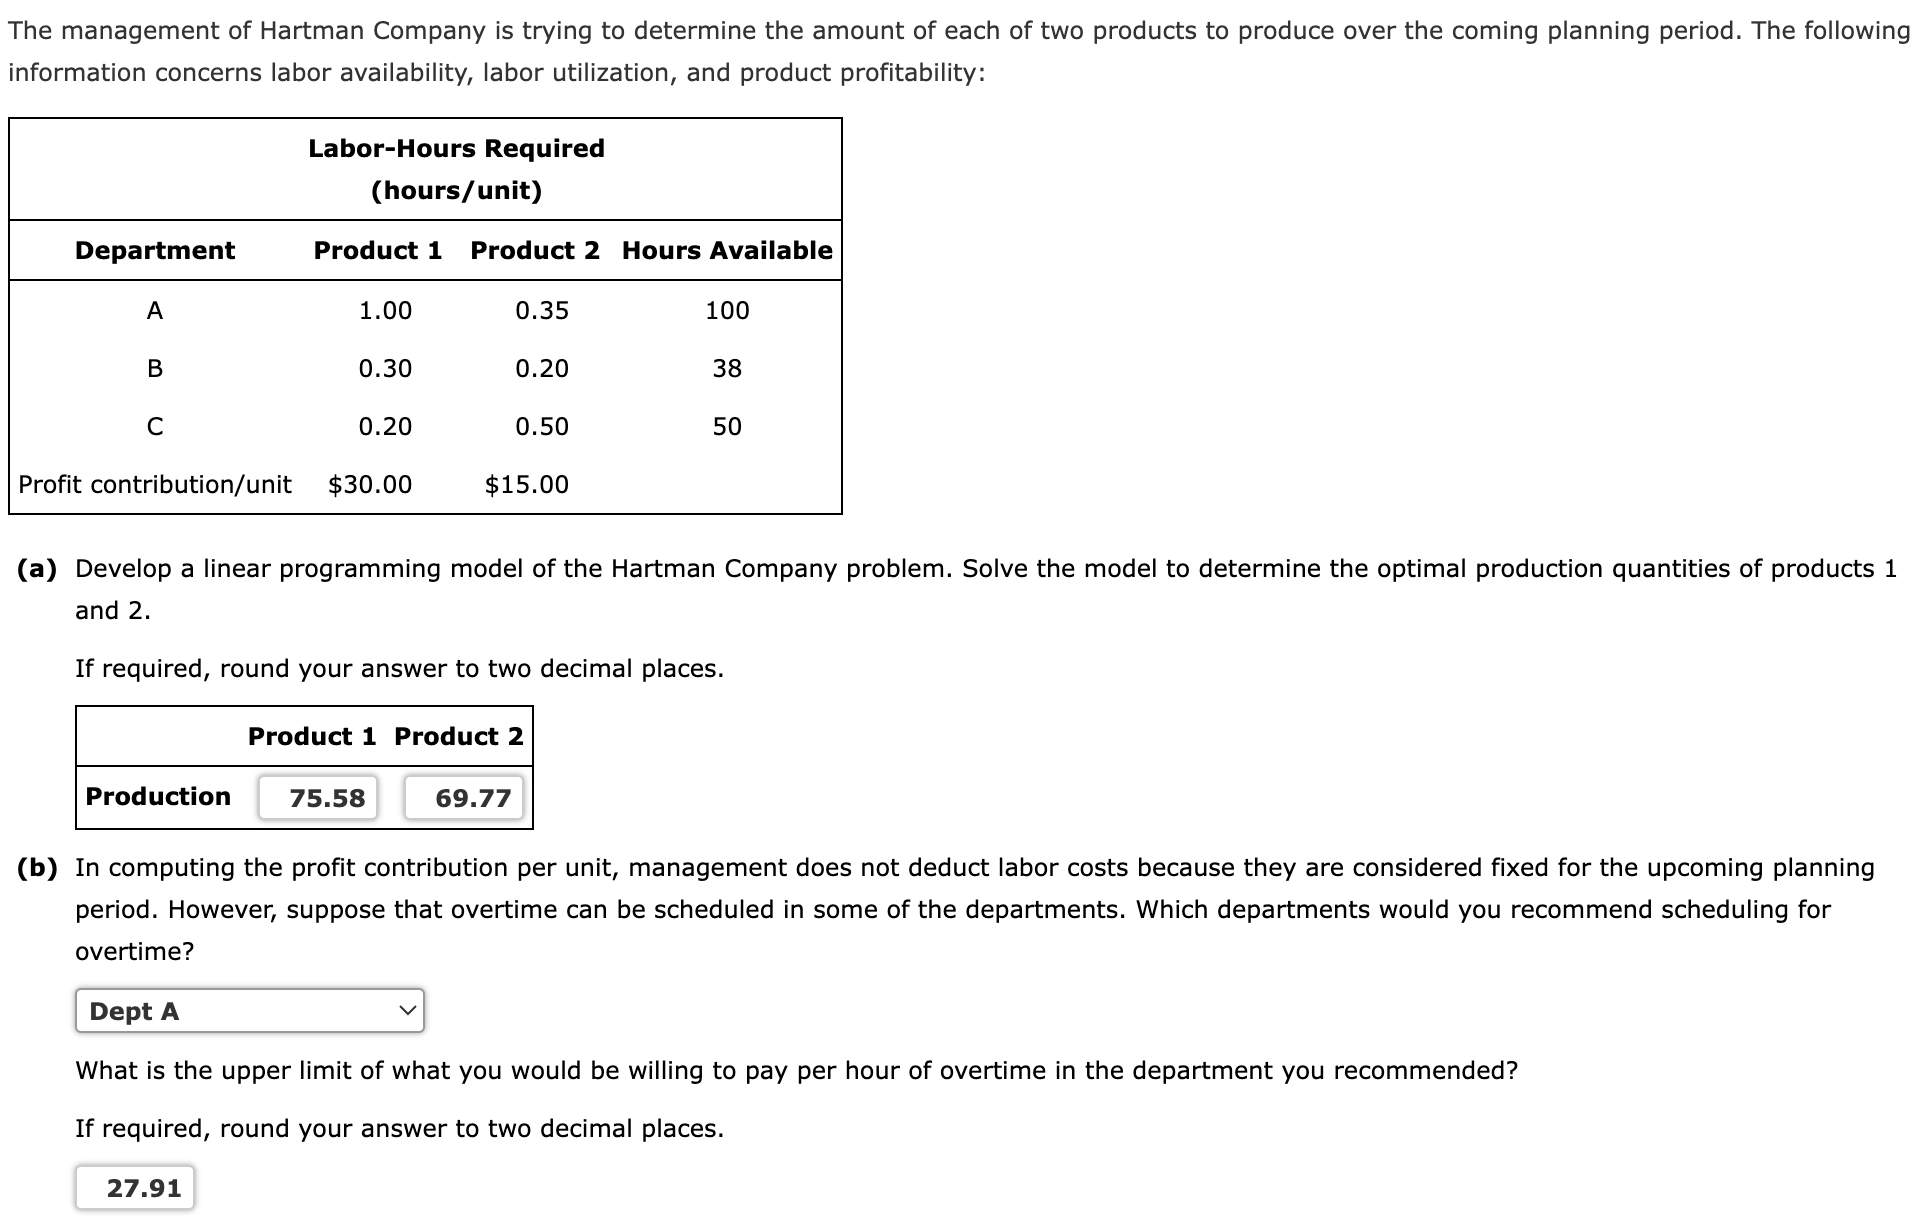
Task: Click the Profit contribution/unit row label
Action: [154, 485]
